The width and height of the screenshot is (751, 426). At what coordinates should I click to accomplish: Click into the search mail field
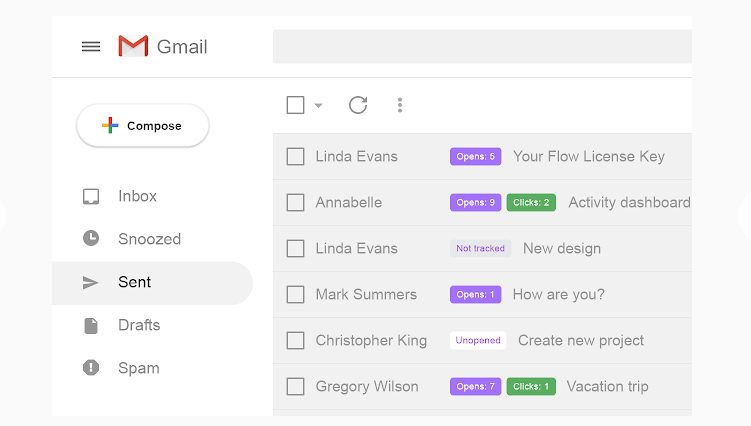coord(480,47)
